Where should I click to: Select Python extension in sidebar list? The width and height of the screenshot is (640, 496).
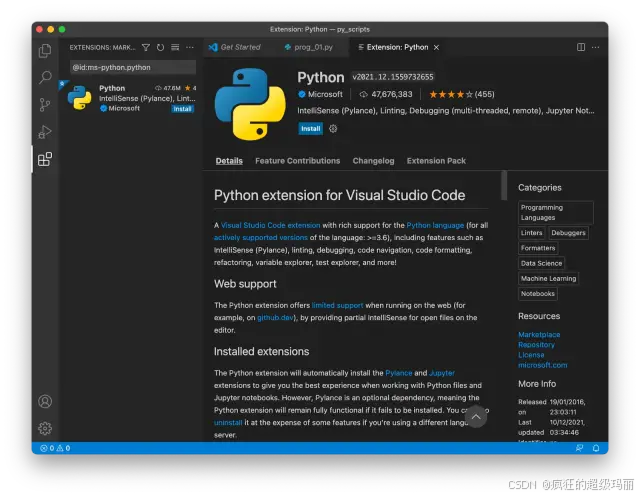[x=130, y=98]
